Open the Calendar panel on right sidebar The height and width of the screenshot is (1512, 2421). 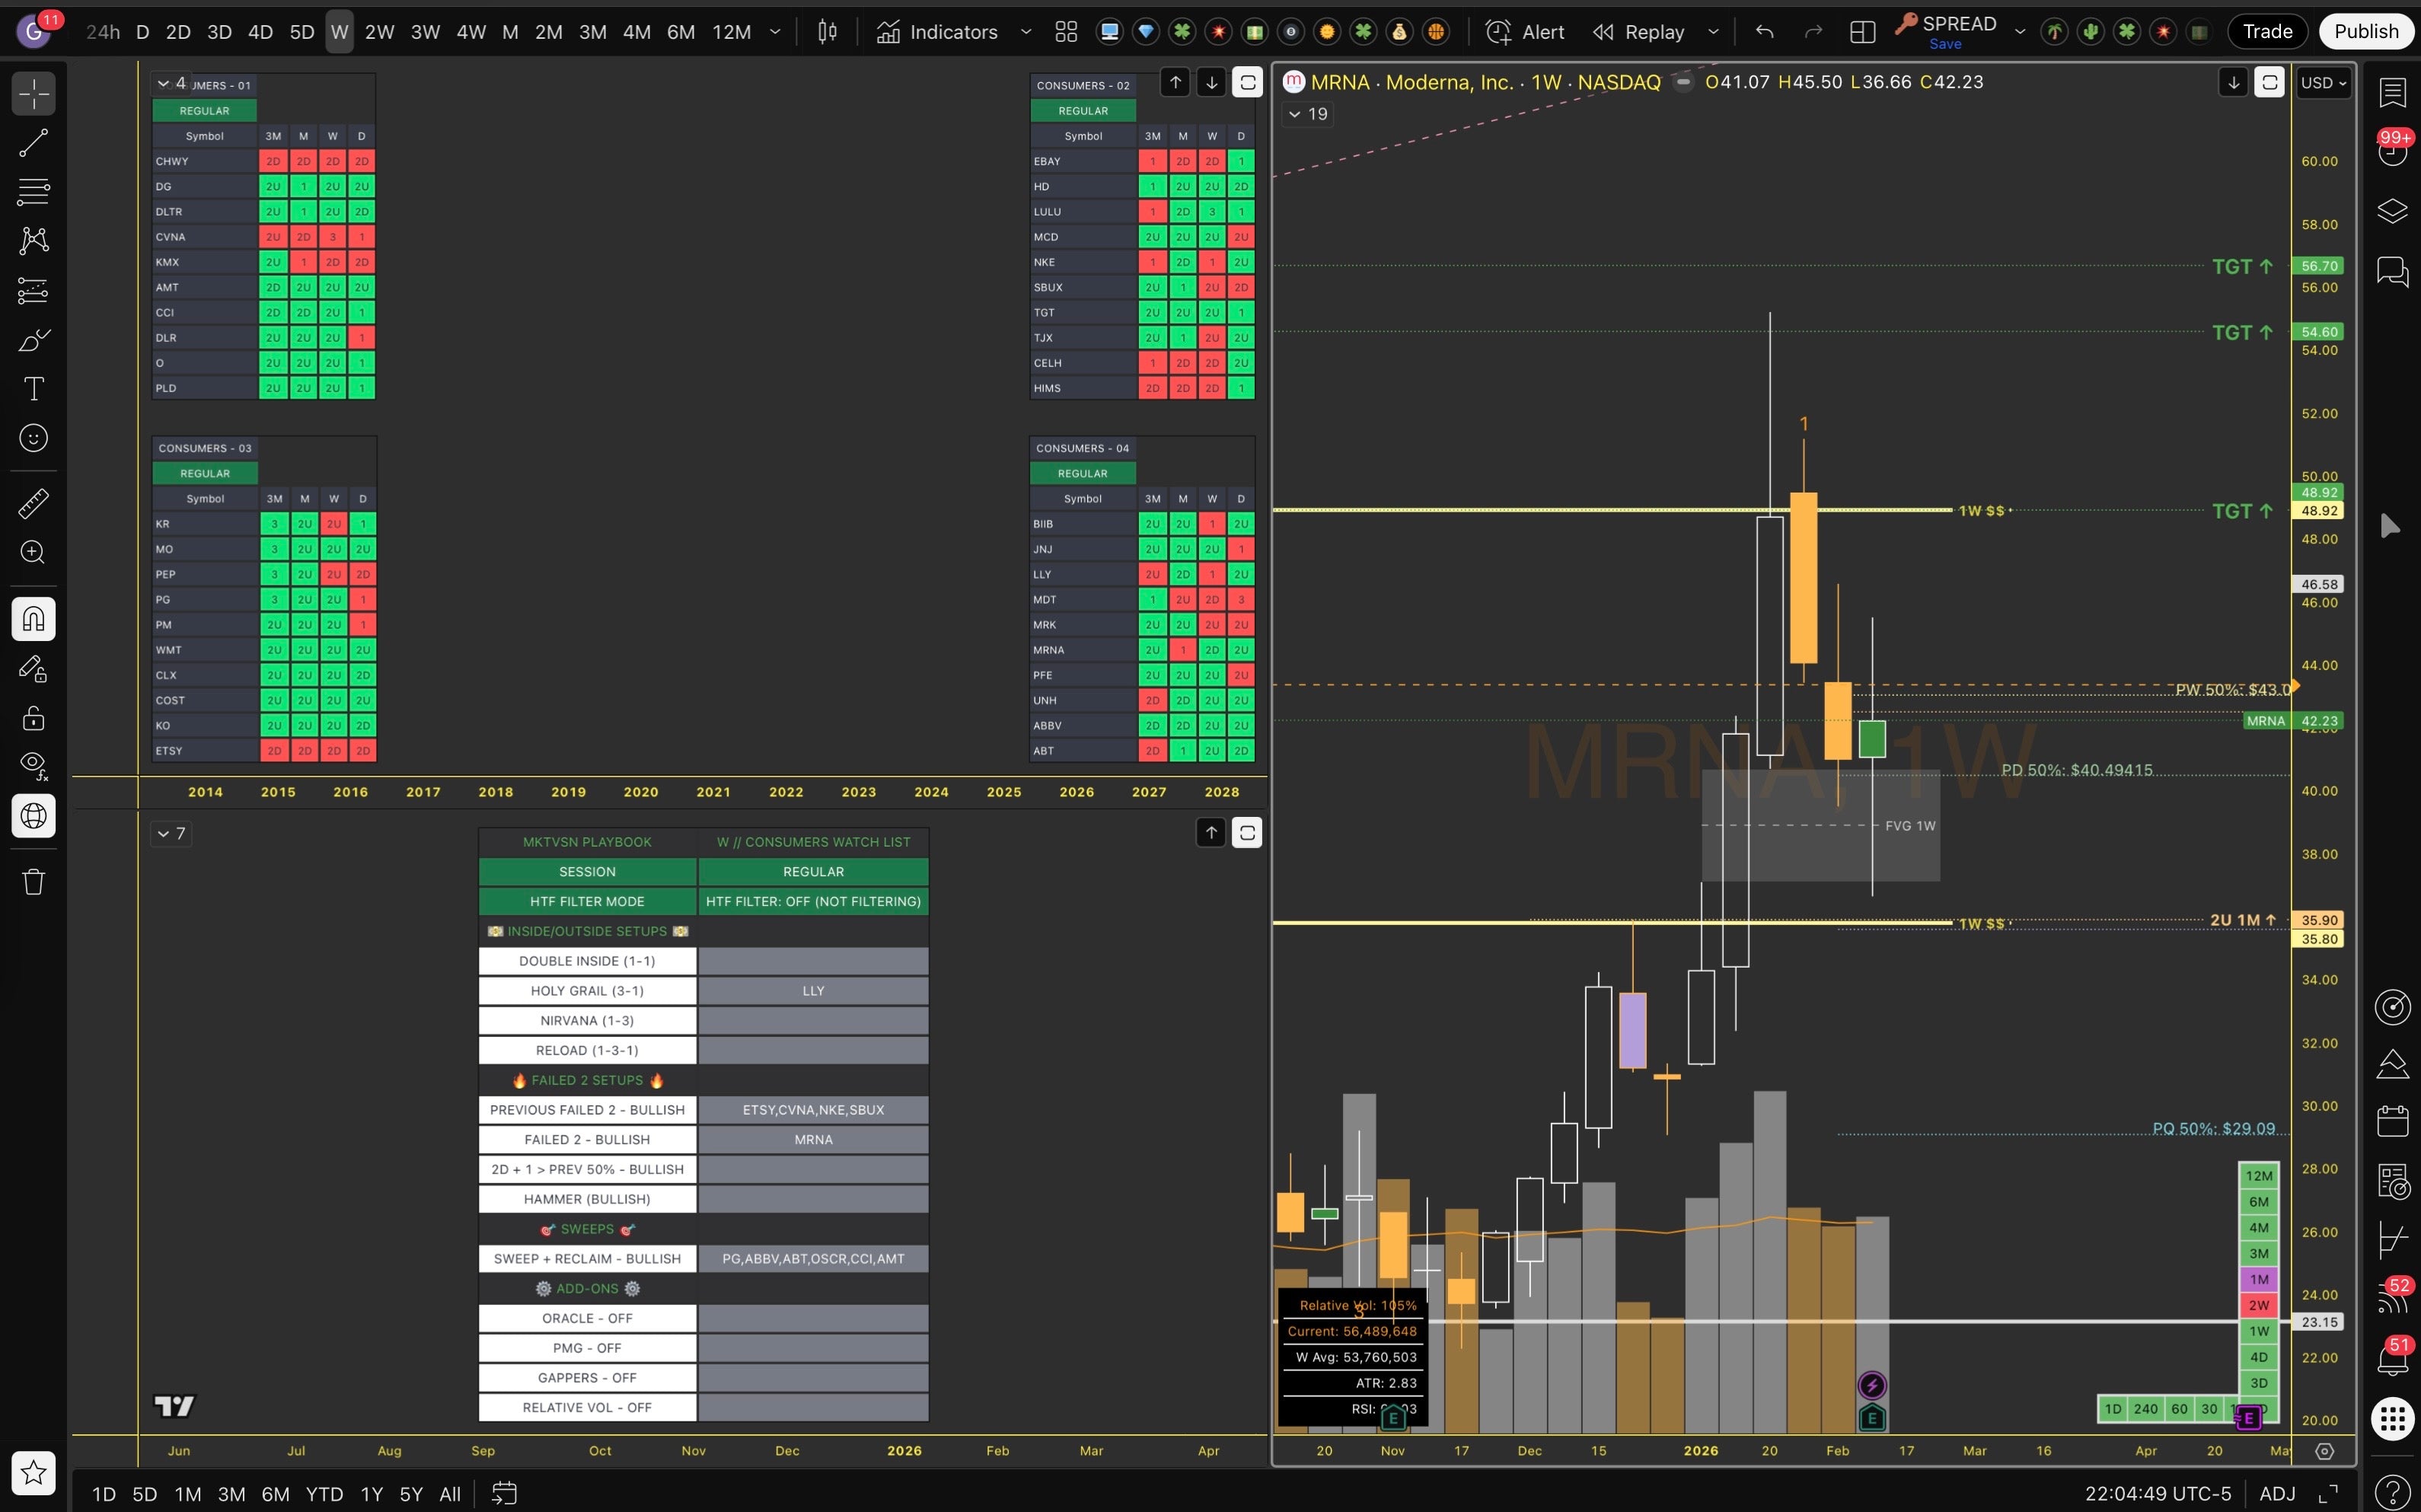2392,1121
